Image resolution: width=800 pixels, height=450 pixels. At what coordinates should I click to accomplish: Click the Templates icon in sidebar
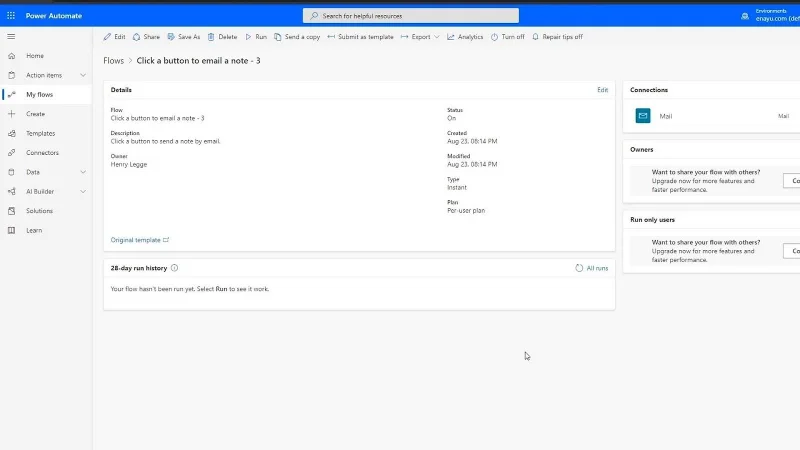pos(12,133)
